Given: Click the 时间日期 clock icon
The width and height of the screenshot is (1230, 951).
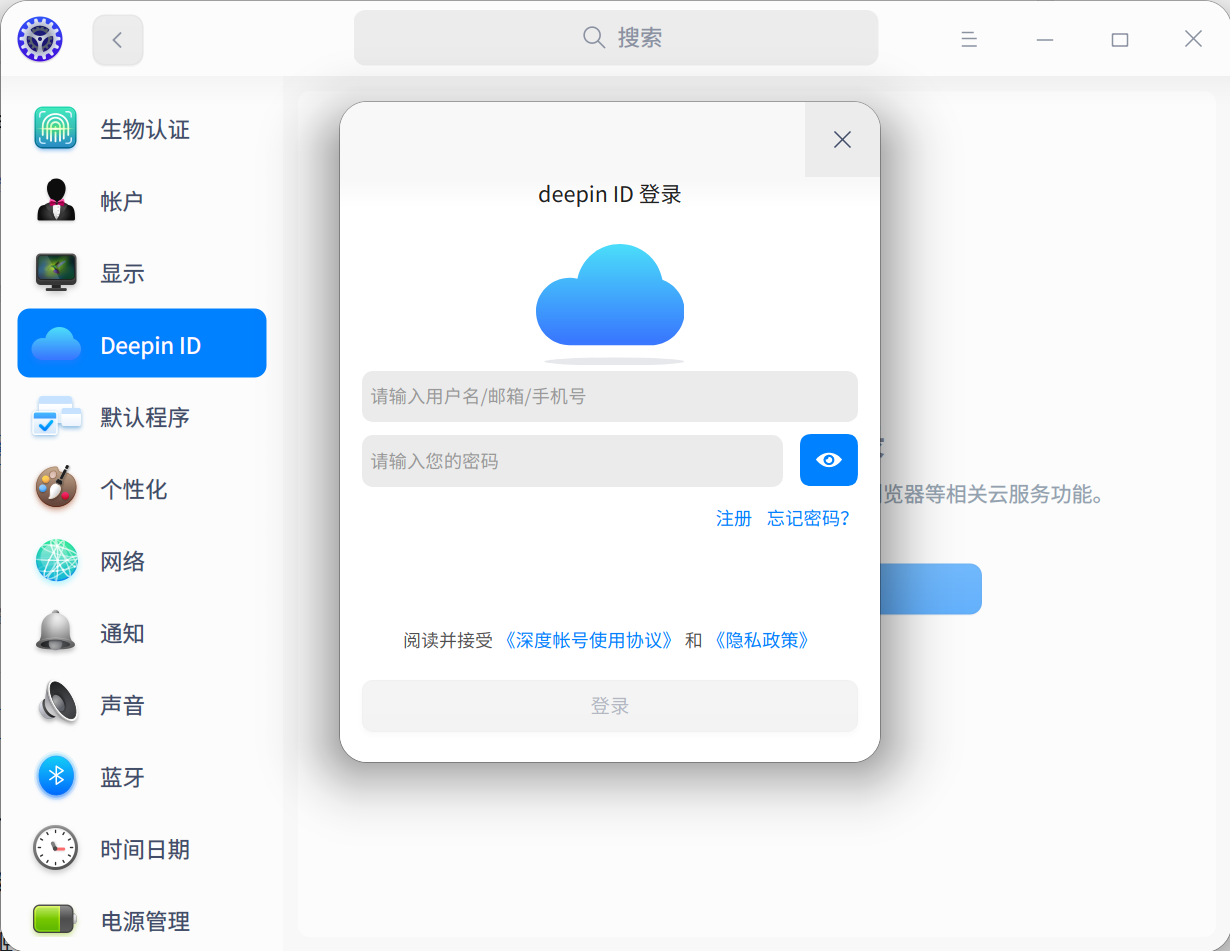Looking at the screenshot, I should pyautogui.click(x=56, y=848).
